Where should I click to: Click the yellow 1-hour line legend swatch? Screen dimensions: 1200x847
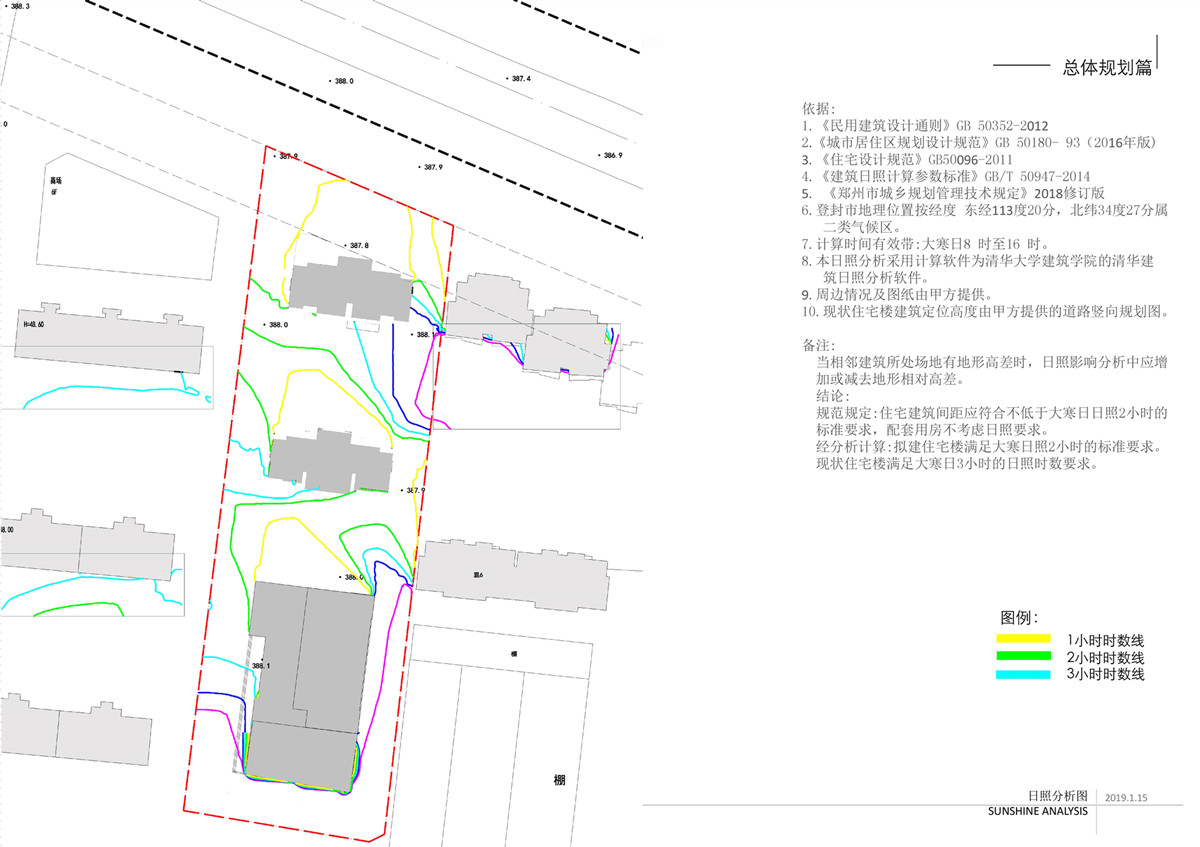(1023, 639)
